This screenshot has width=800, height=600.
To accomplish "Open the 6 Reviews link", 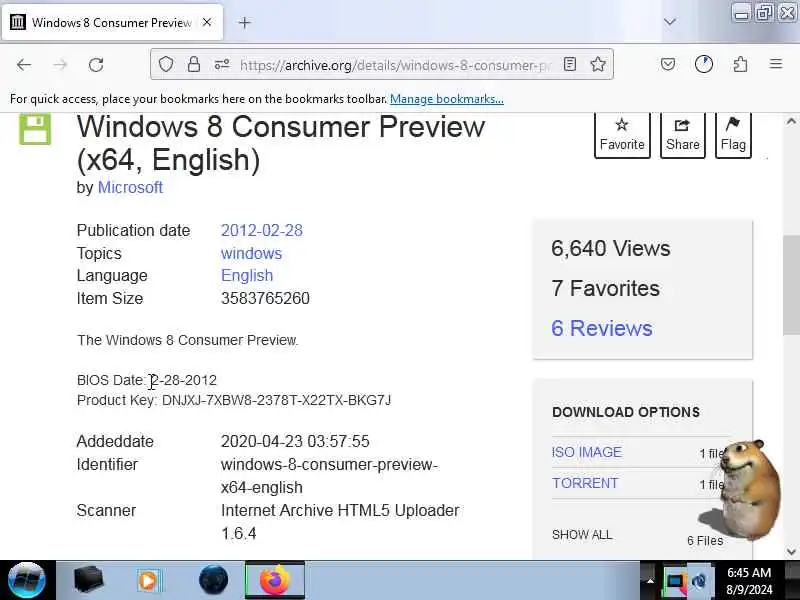I will [602, 328].
